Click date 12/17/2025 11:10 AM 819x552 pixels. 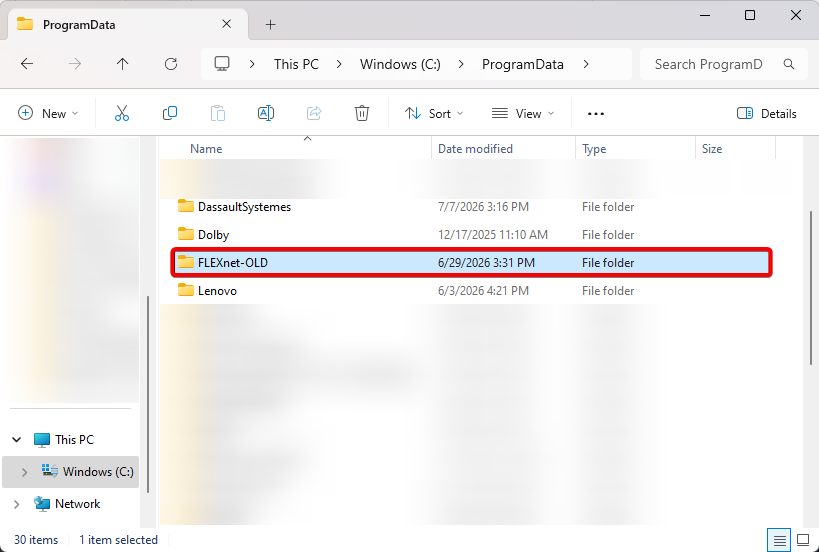pos(493,235)
